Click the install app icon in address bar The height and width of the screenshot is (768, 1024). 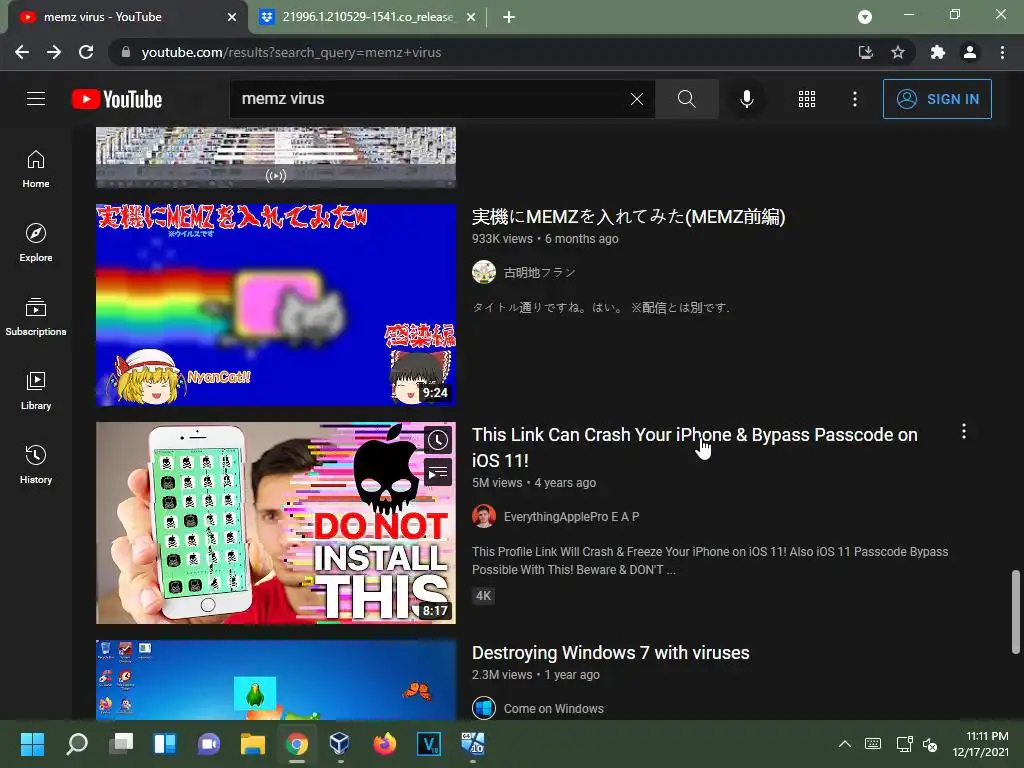tap(865, 52)
